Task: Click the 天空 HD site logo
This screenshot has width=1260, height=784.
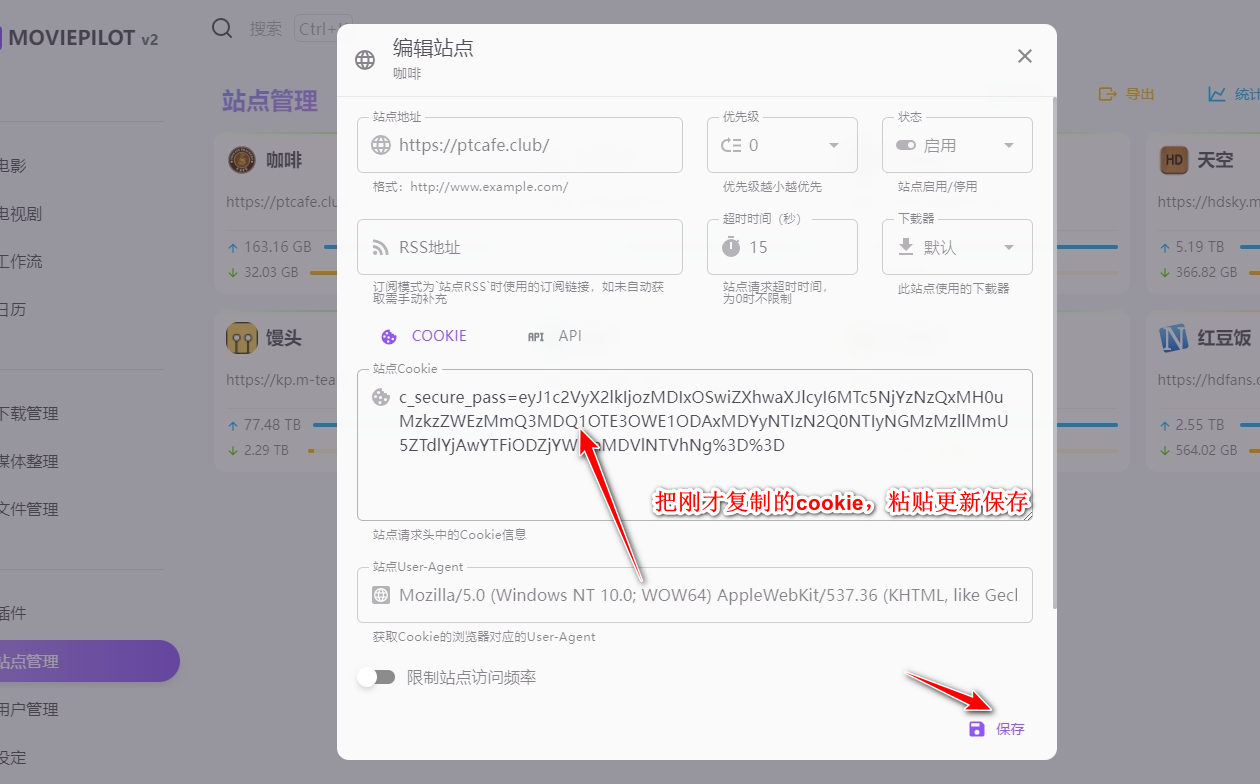Action: click(x=1173, y=160)
